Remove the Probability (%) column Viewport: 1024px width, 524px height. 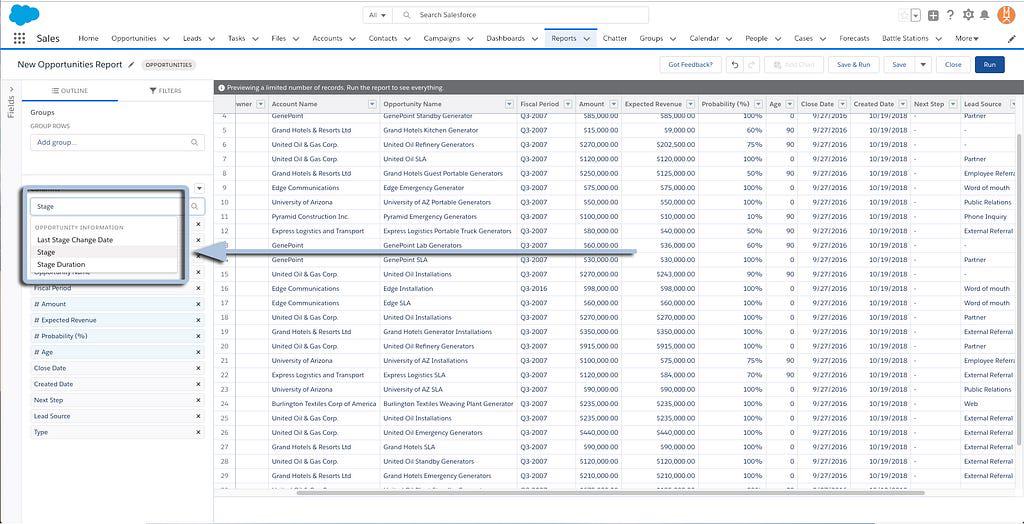(198, 336)
